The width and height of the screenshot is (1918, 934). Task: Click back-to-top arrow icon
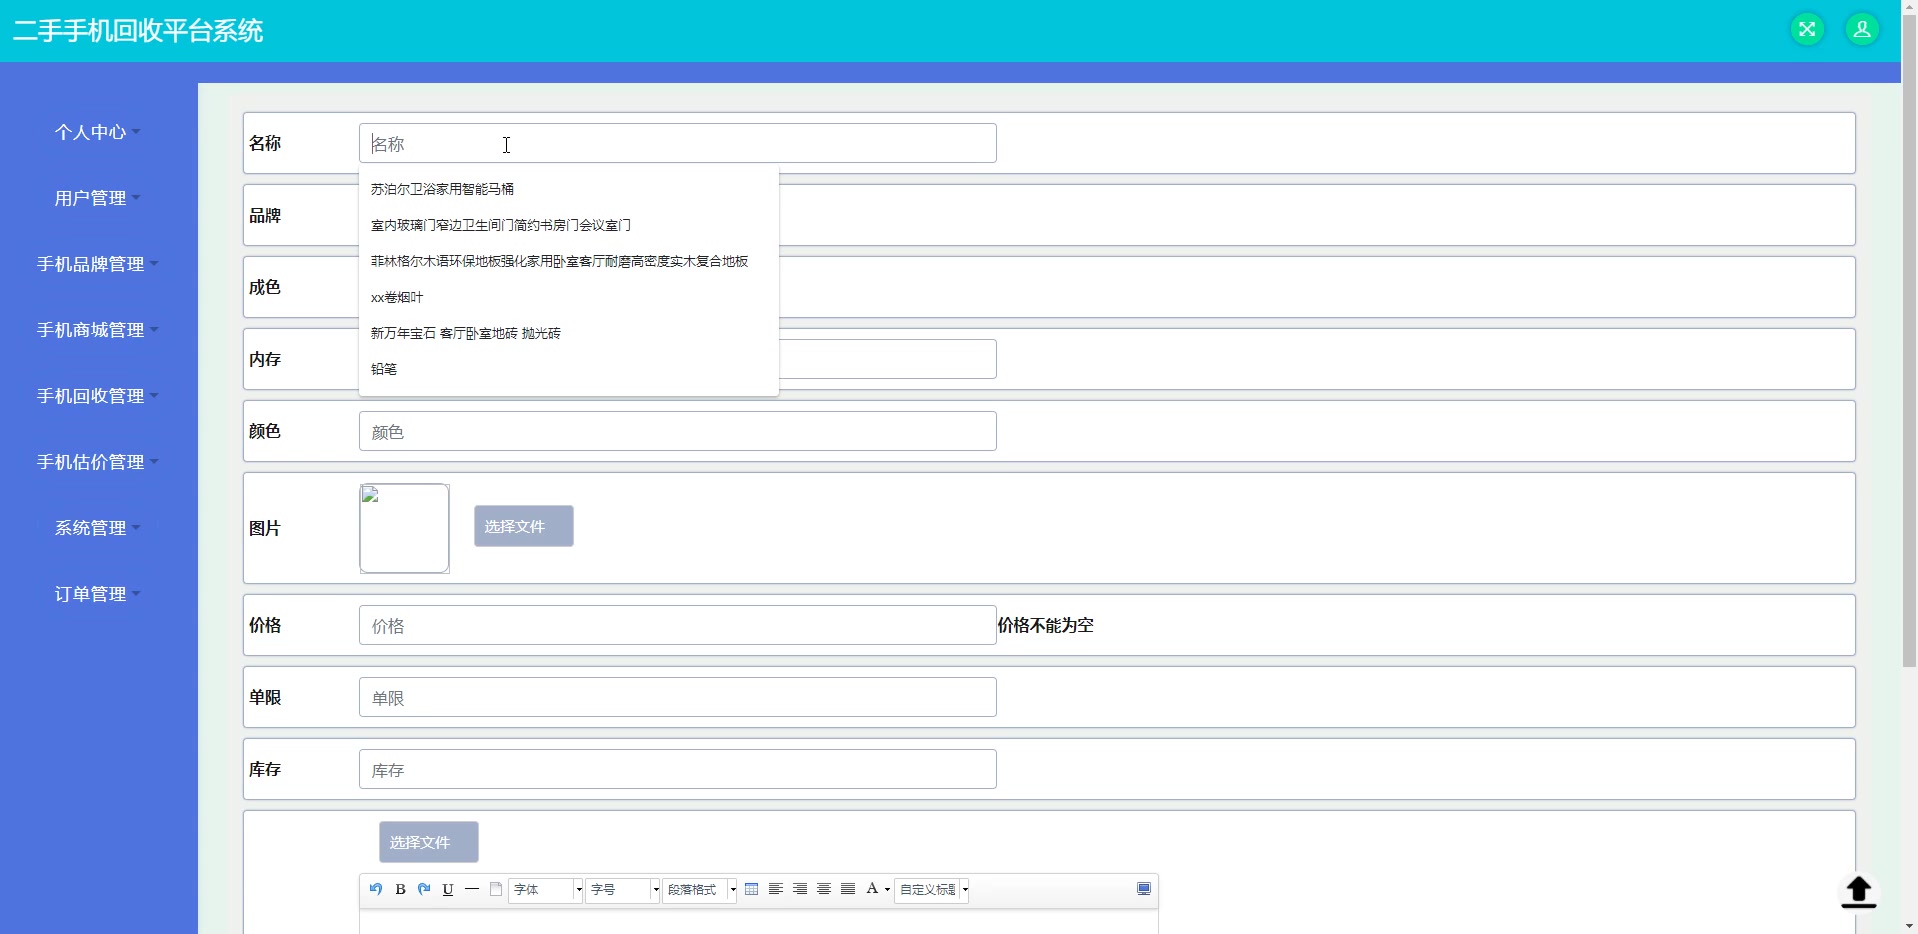pos(1859,892)
